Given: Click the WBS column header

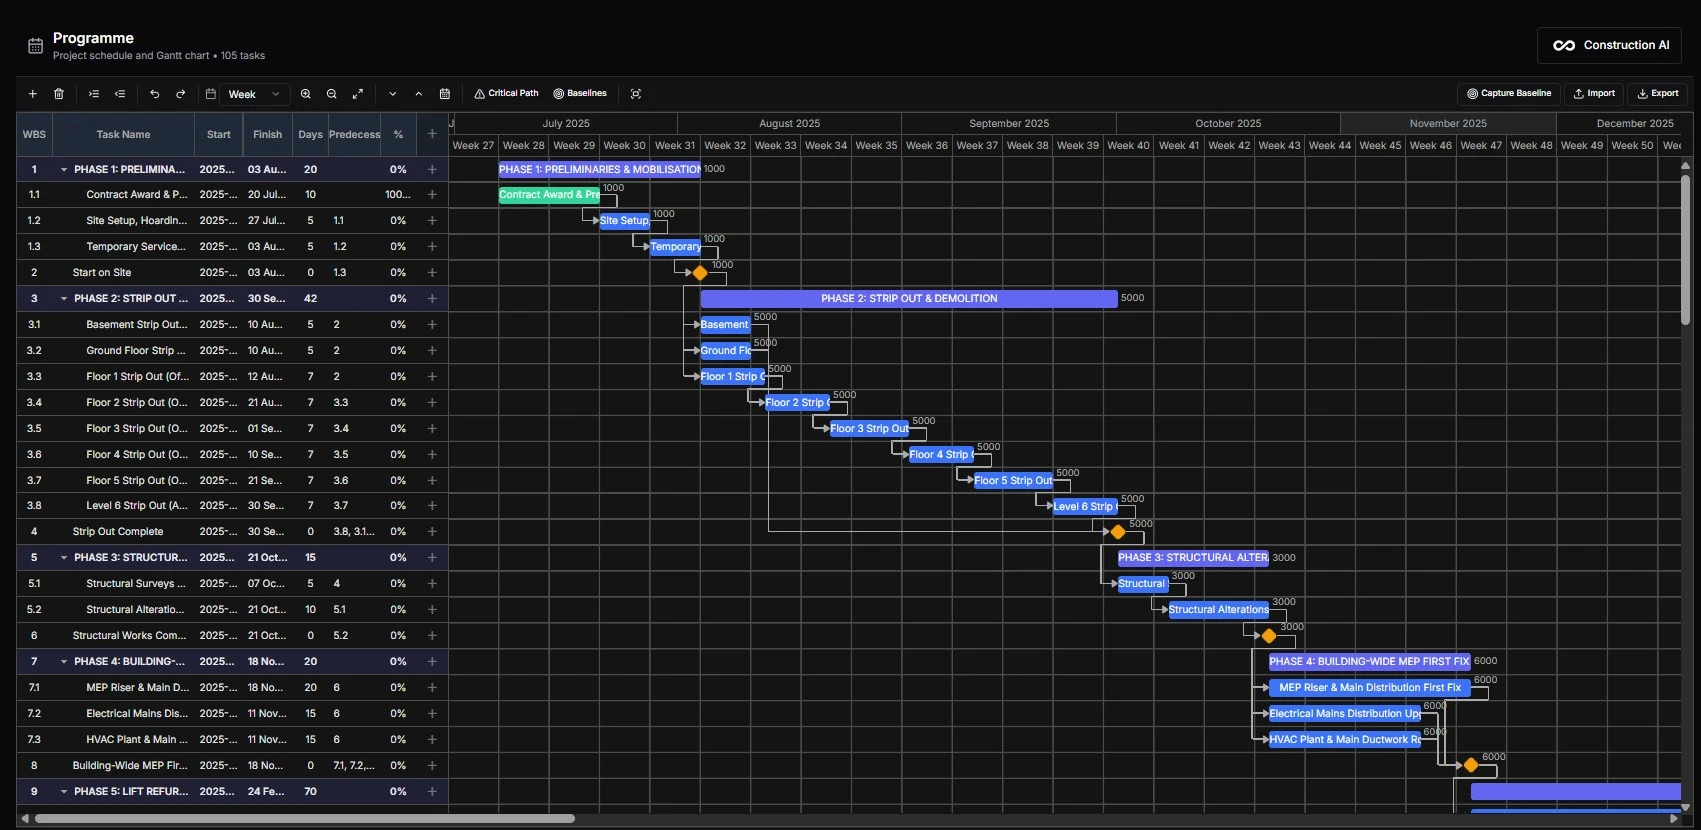Looking at the screenshot, I should click(34, 134).
